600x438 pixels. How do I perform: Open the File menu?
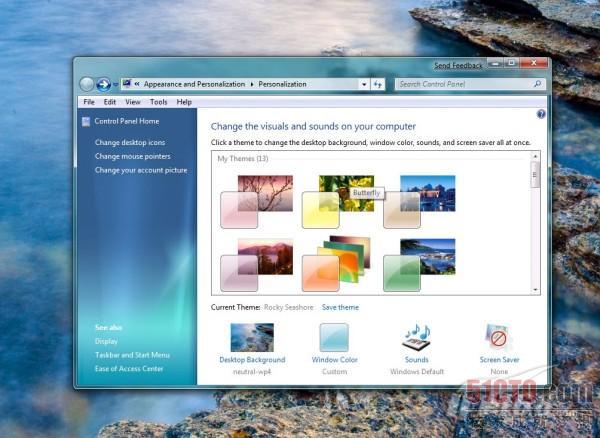coord(89,102)
